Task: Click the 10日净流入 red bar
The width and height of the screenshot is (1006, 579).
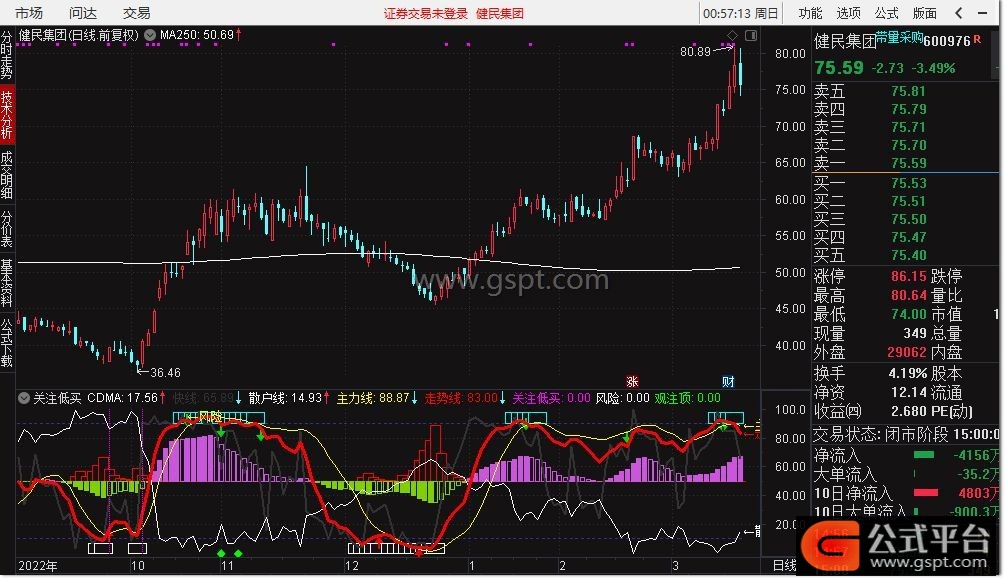Action: pos(925,493)
